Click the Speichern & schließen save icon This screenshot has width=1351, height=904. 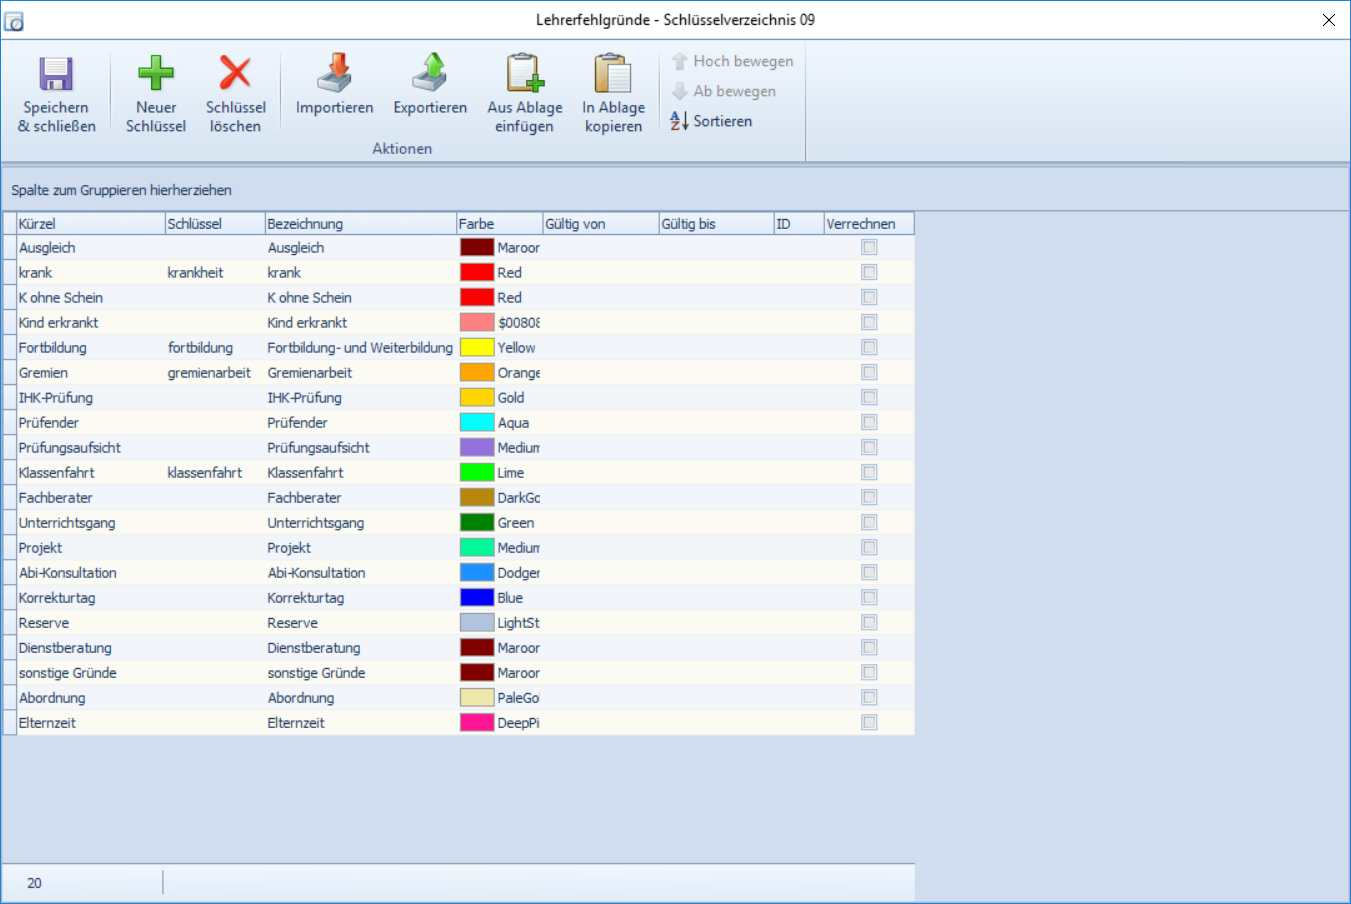(x=56, y=75)
